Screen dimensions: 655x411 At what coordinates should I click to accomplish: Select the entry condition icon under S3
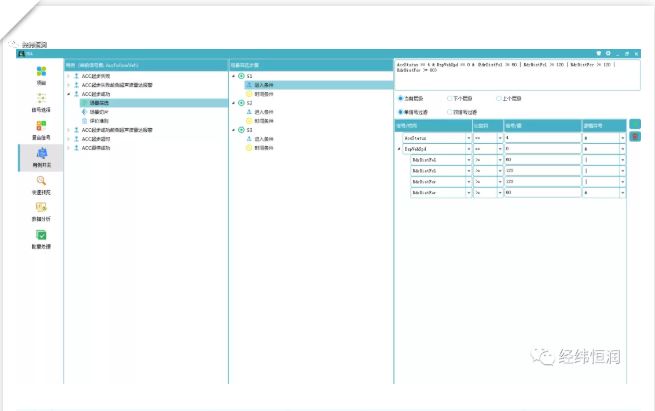point(249,139)
